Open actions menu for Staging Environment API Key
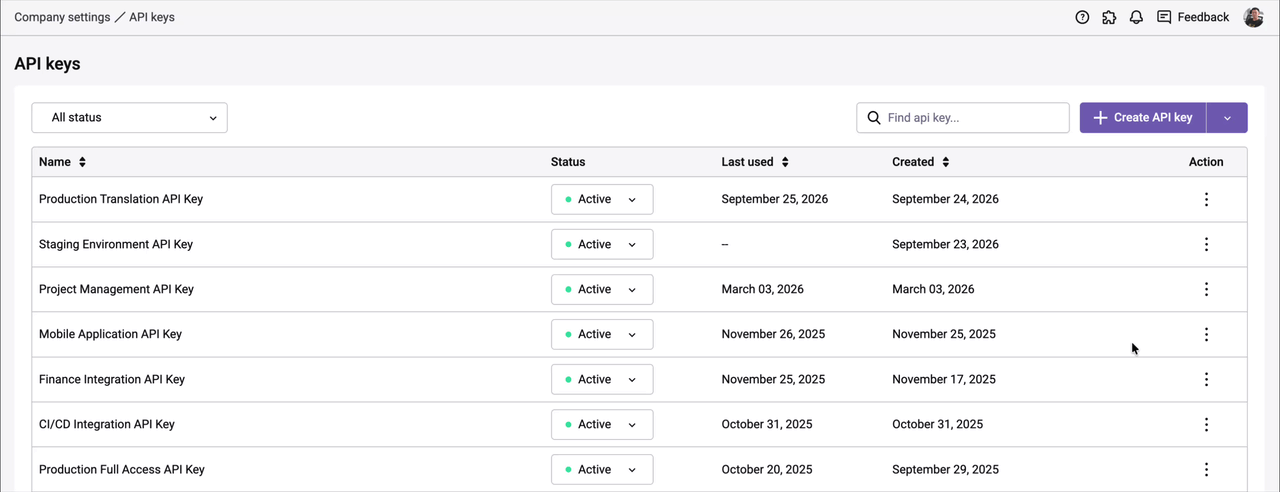The width and height of the screenshot is (1280, 492). 1206,244
